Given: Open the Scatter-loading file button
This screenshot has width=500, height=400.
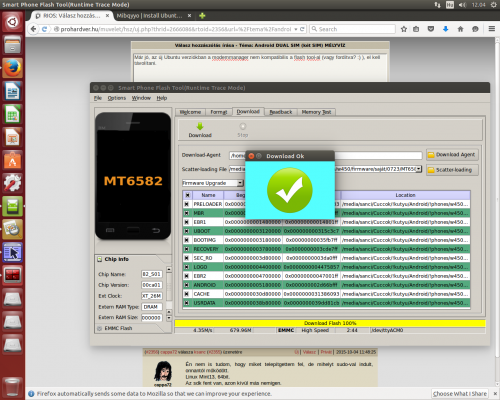Looking at the screenshot, I should (452, 170).
